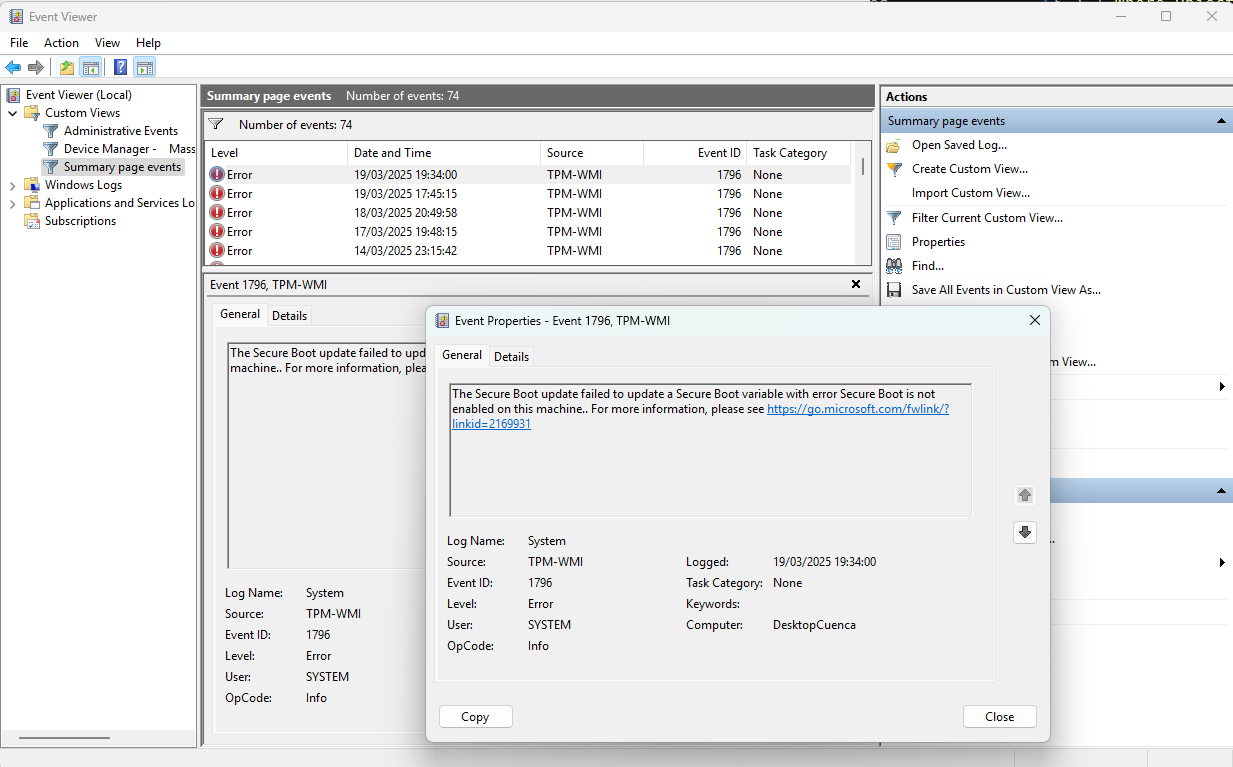Click the Error icon on the 19/03/2025 19:34:00 row
This screenshot has width=1233, height=767.
pyautogui.click(x=217, y=174)
